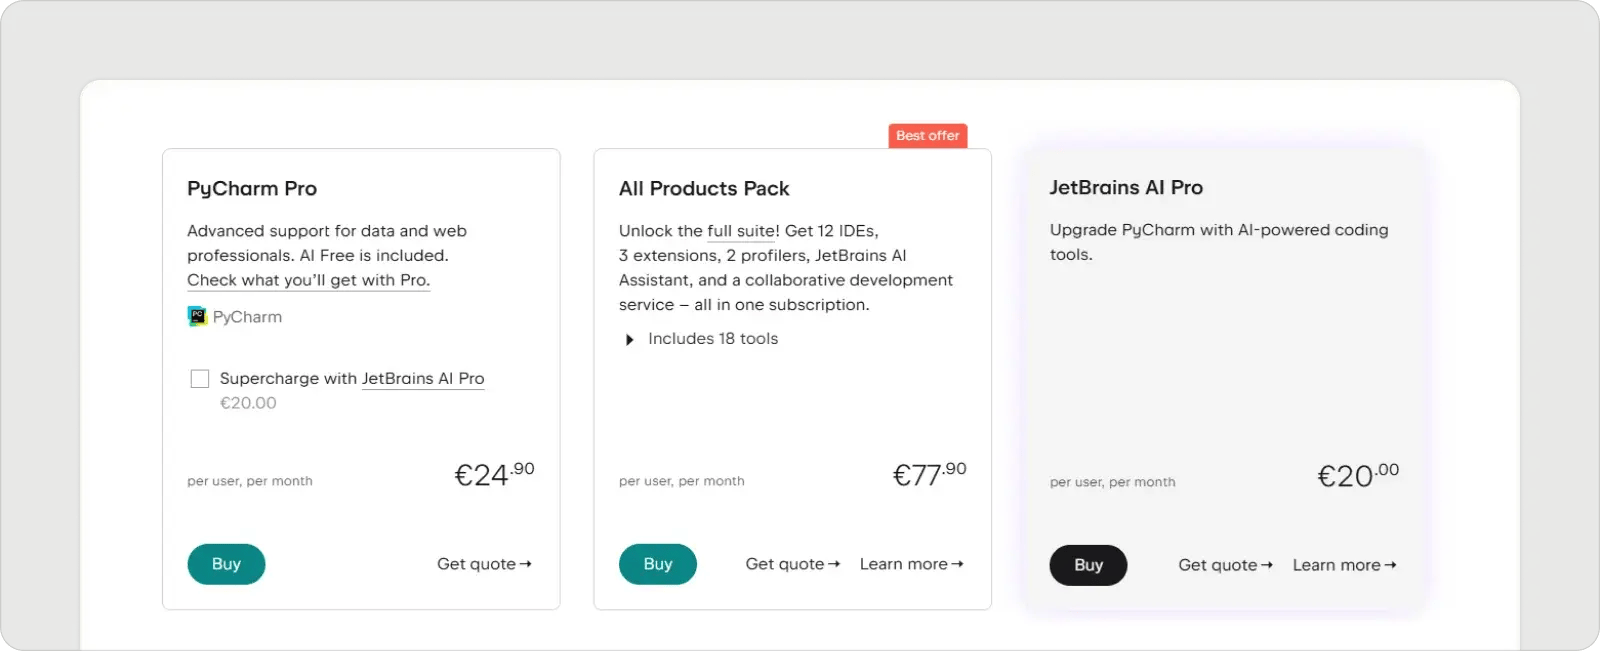Click the red Best offer badge

click(x=927, y=136)
